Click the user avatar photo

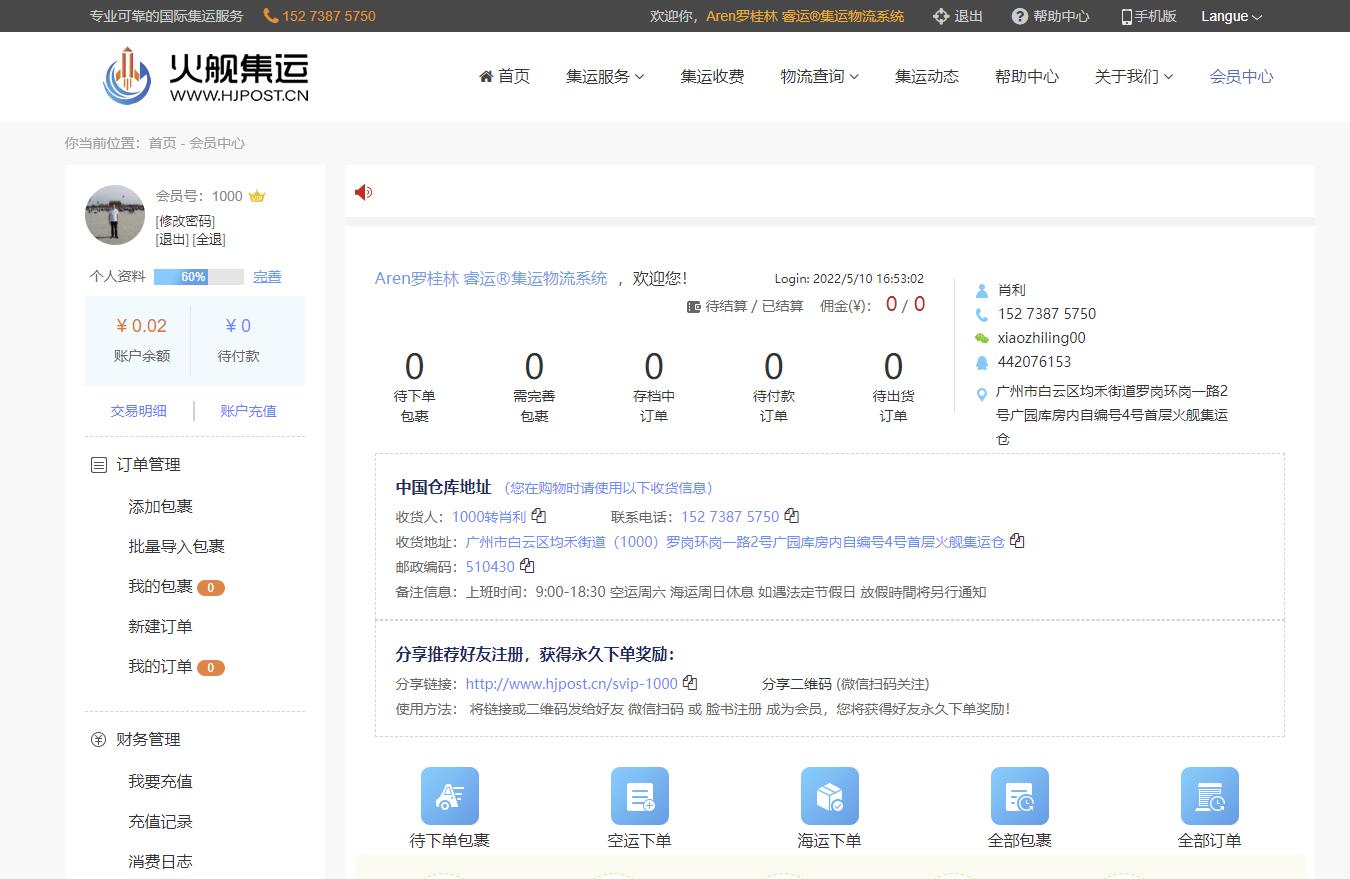(x=115, y=215)
